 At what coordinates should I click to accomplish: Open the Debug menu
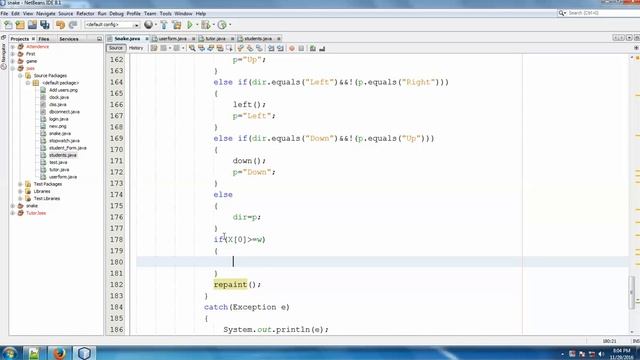pos(116,13)
